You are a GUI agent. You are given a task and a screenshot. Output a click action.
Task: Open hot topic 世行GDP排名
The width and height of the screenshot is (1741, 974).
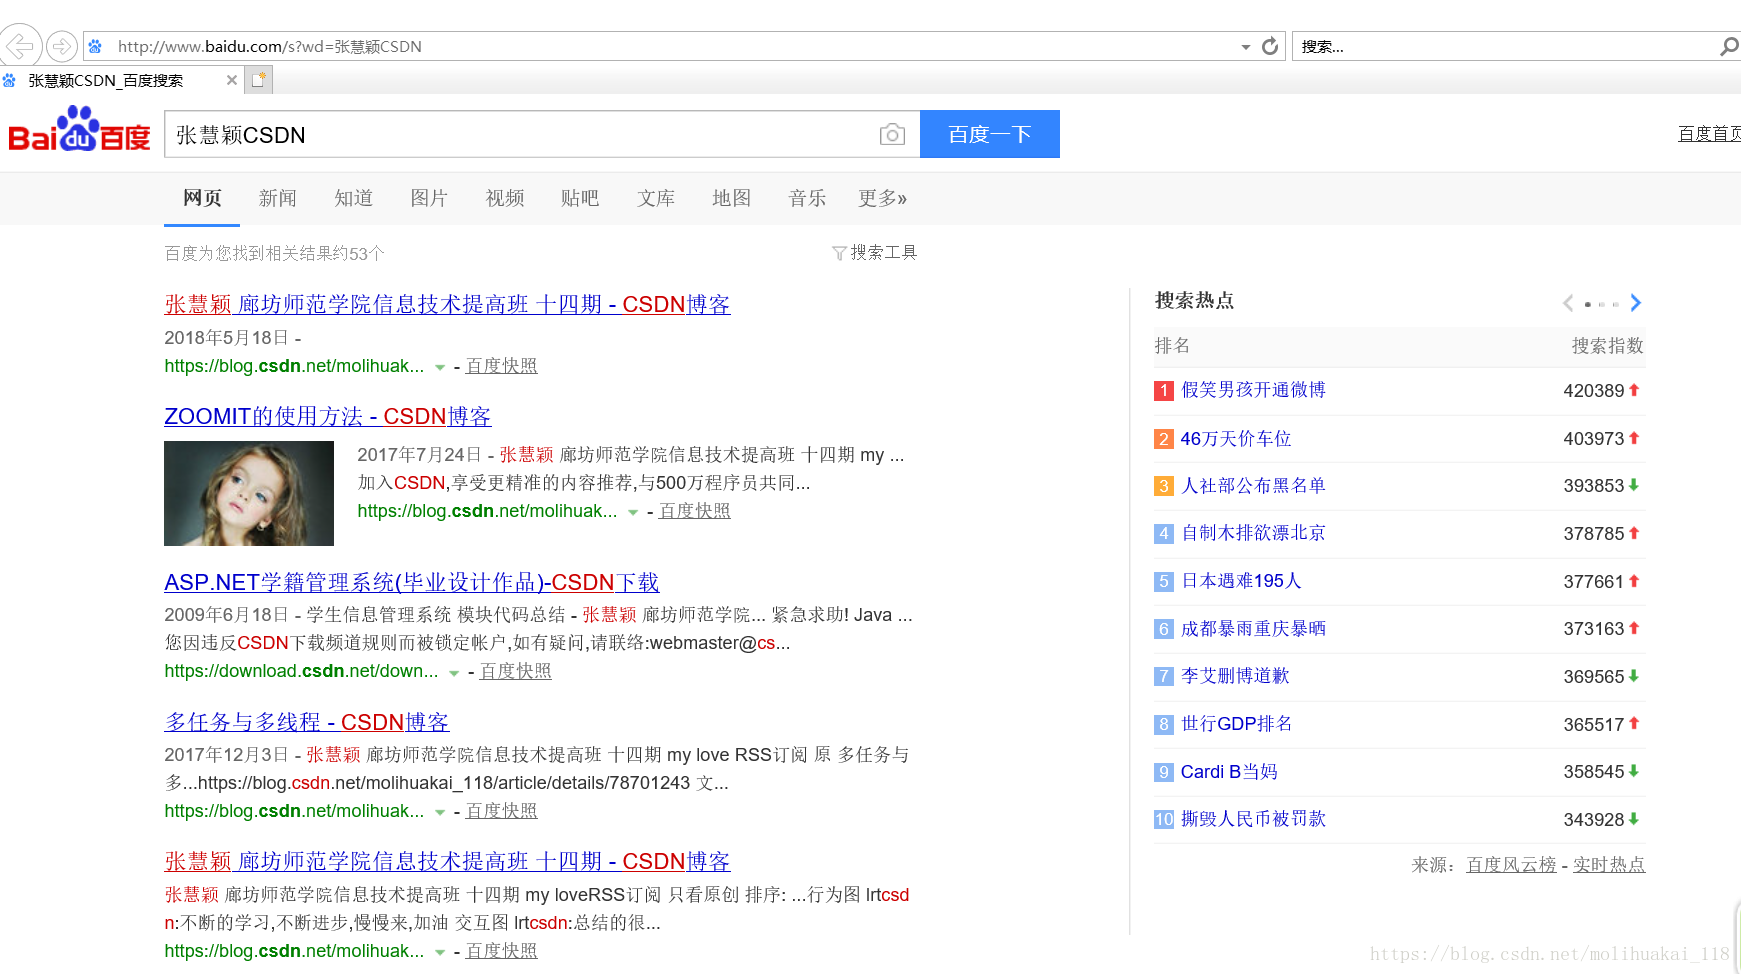click(x=1236, y=724)
